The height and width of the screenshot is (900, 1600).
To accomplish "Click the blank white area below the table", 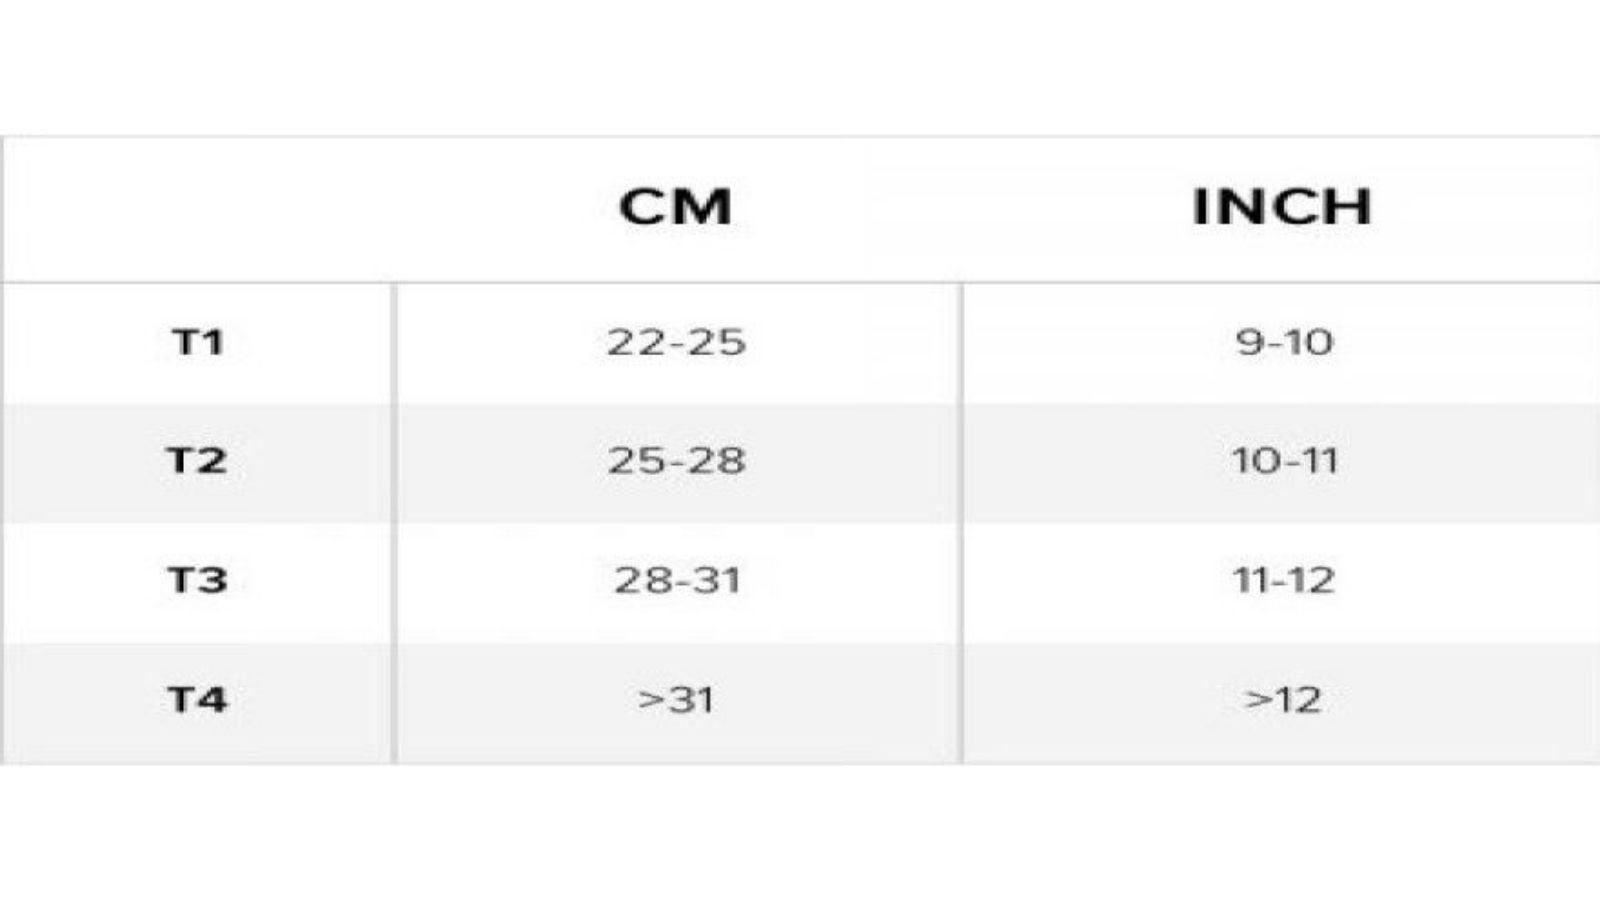I will pos(800,835).
